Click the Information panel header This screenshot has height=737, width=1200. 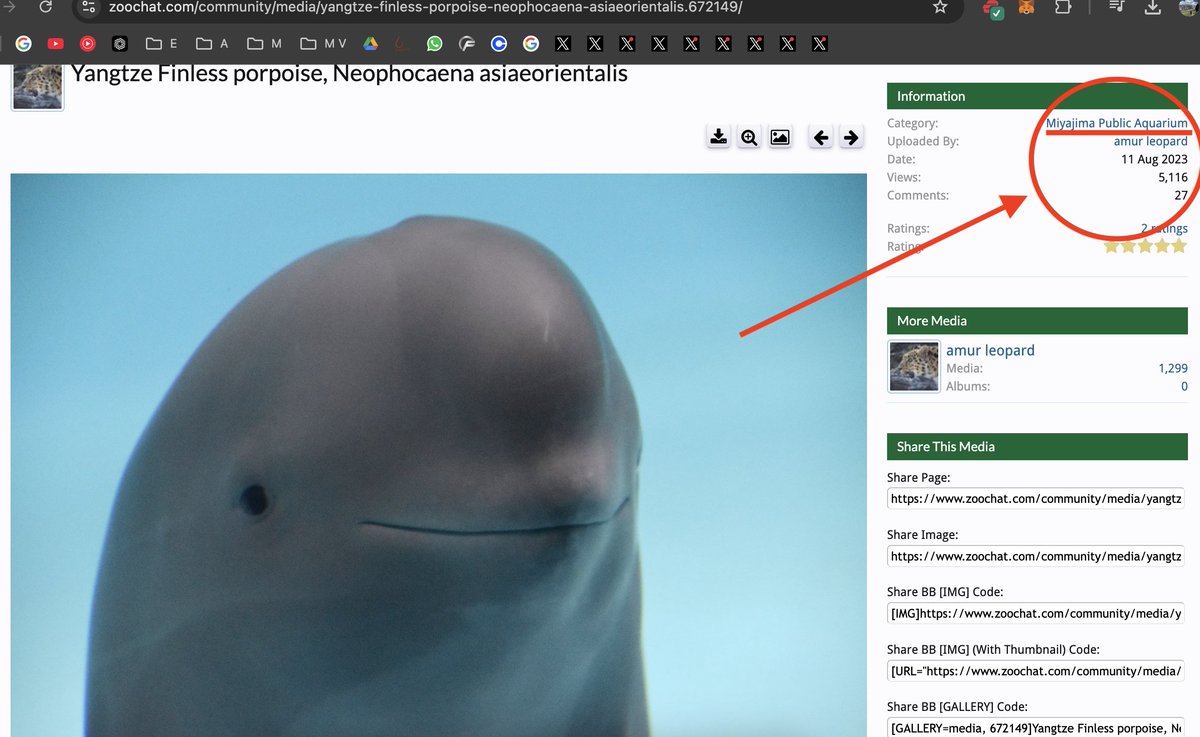(x=1038, y=96)
